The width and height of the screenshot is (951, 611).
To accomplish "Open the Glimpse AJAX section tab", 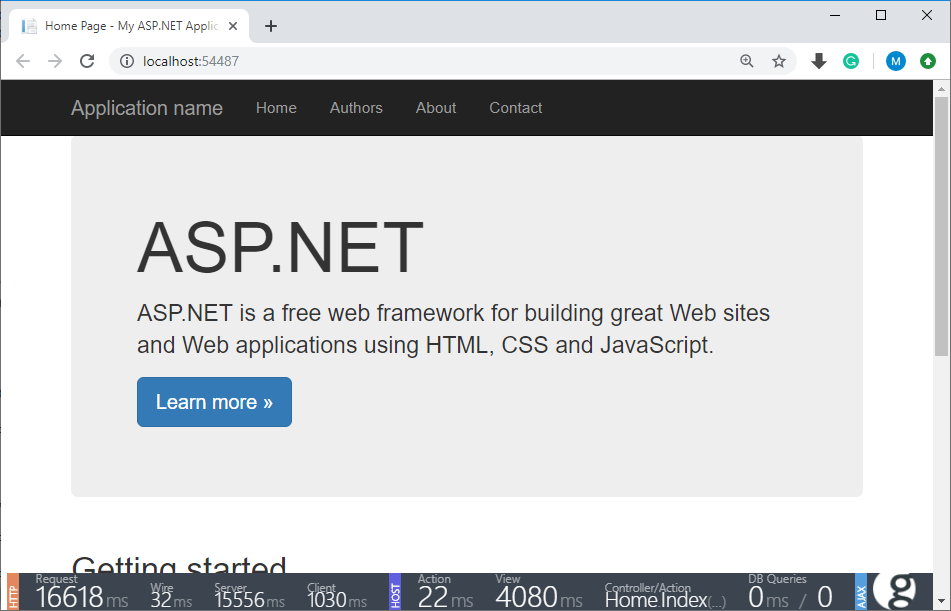I will 861,592.
